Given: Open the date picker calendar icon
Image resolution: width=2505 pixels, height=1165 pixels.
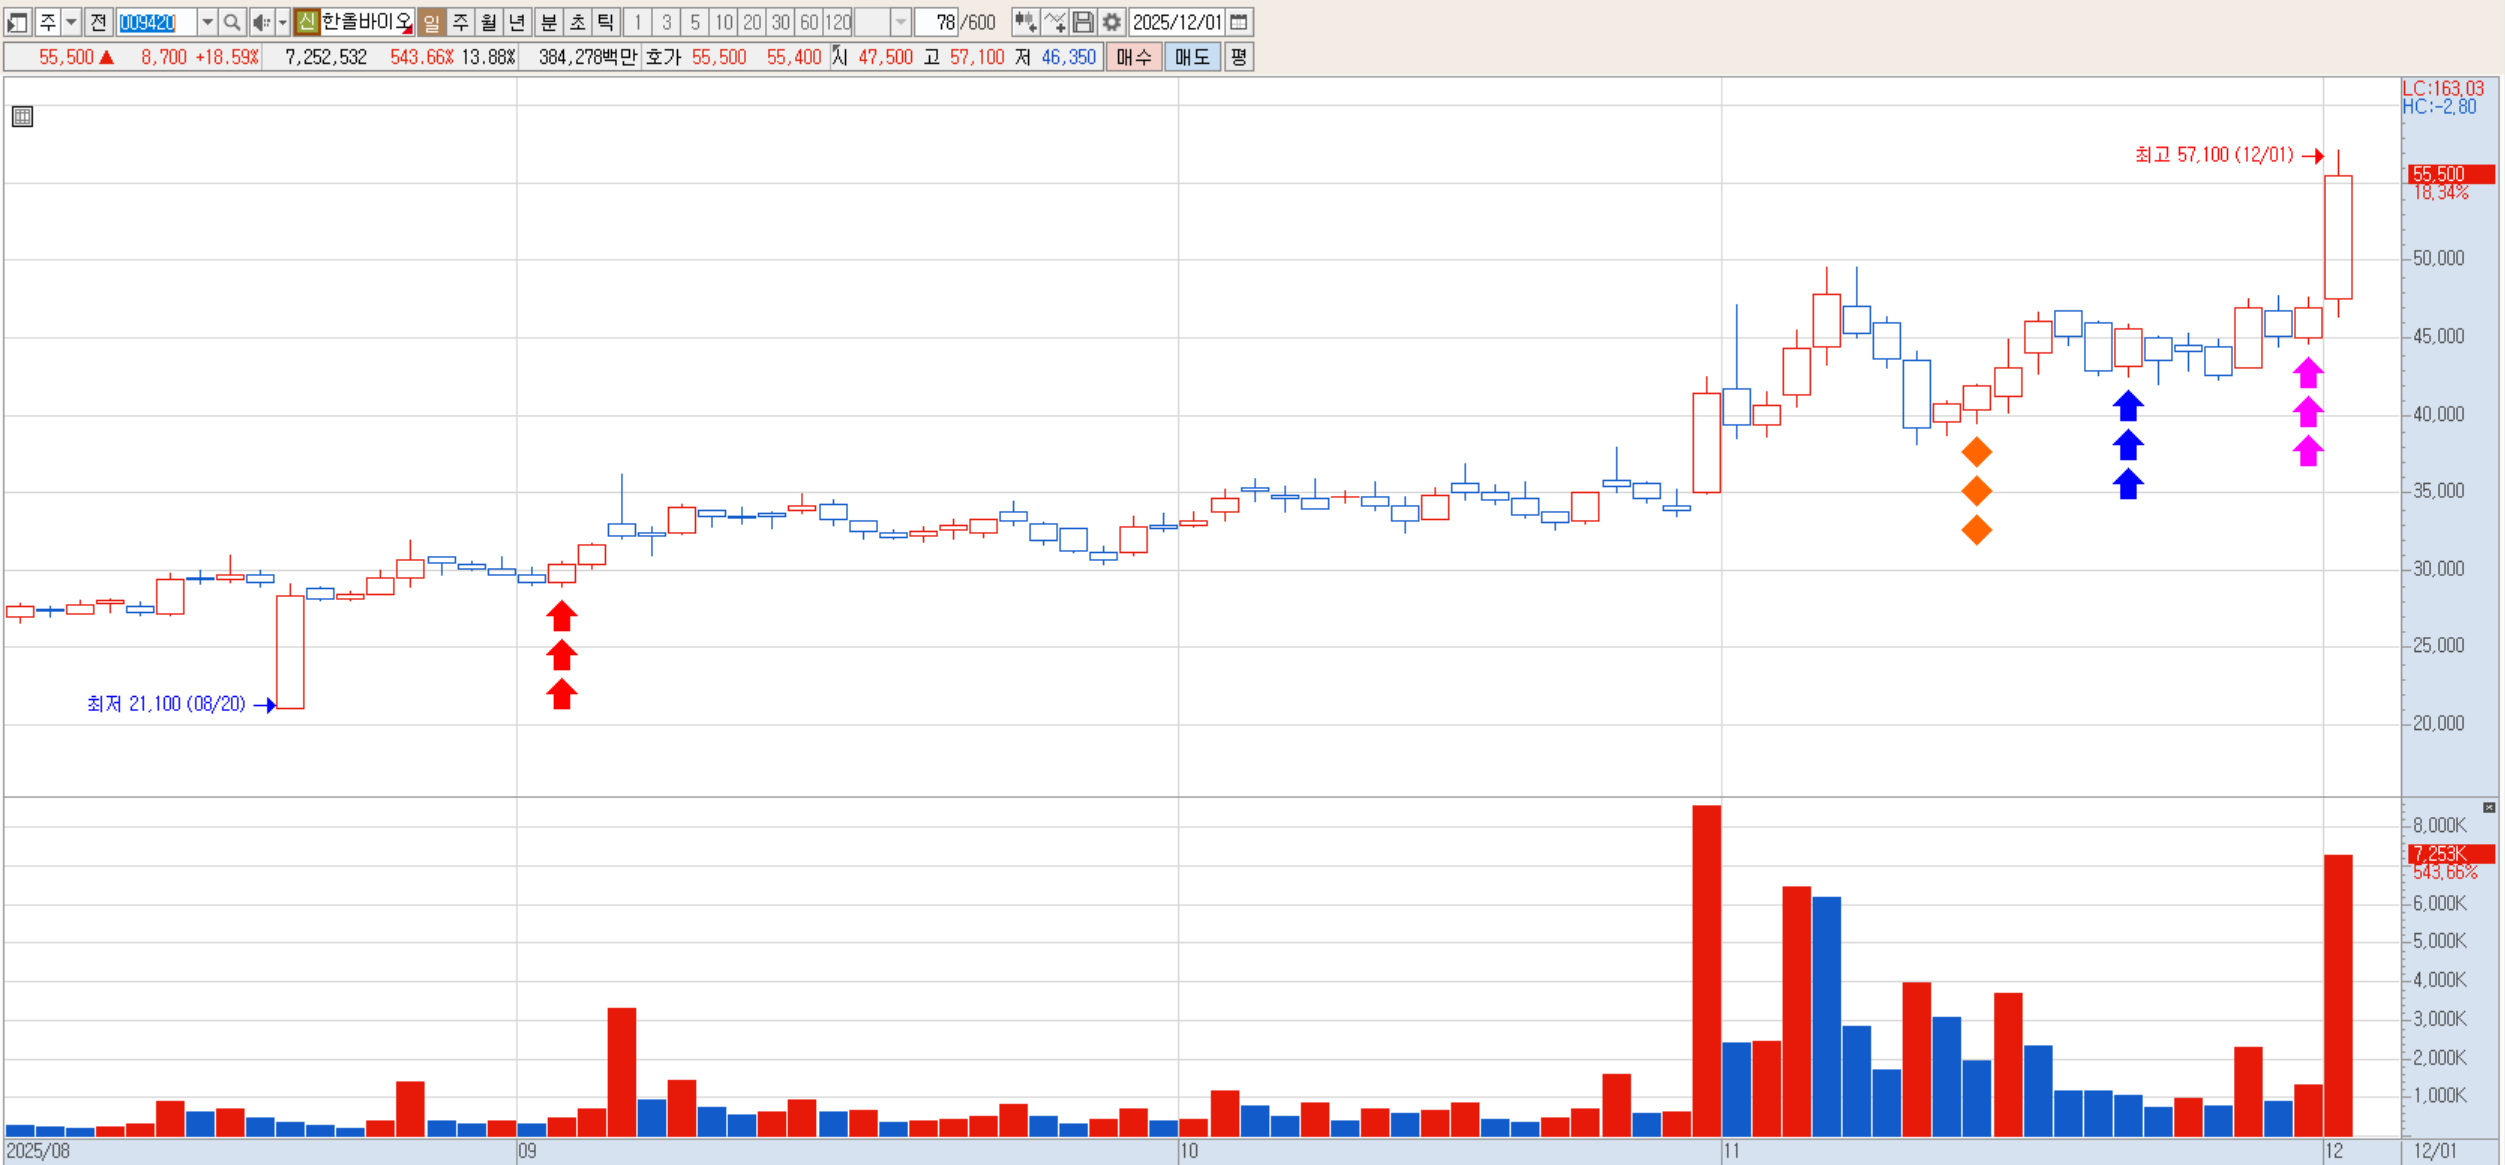Looking at the screenshot, I should (1238, 22).
